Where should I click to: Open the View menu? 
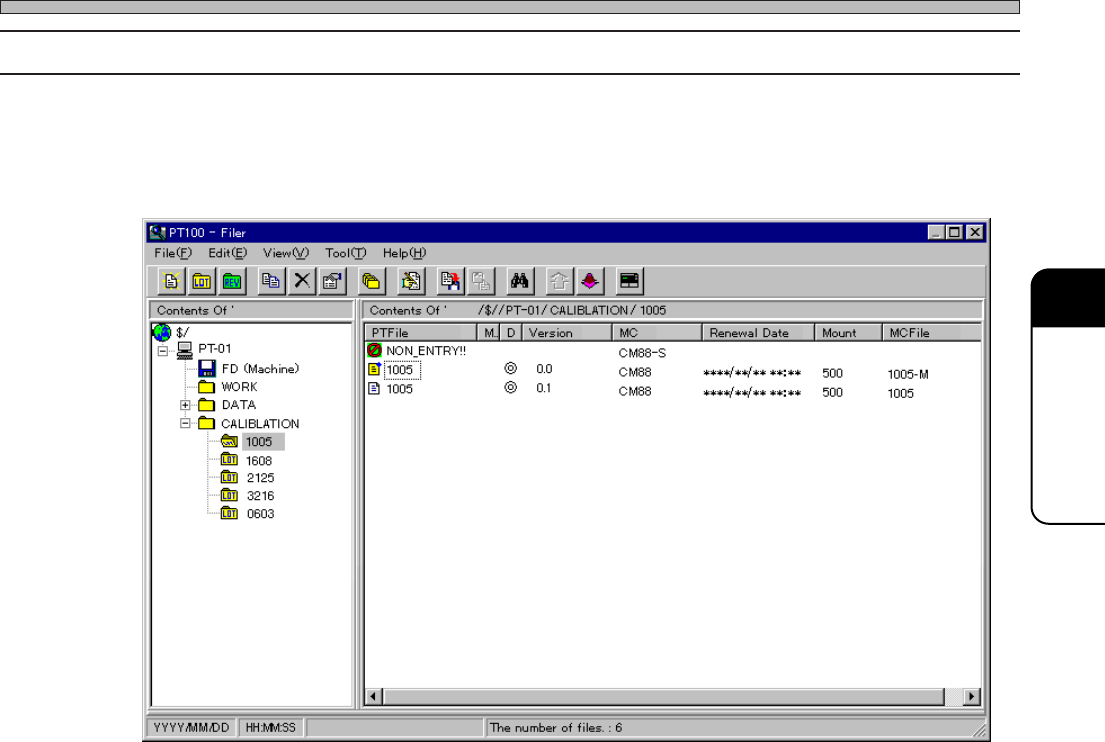286,253
